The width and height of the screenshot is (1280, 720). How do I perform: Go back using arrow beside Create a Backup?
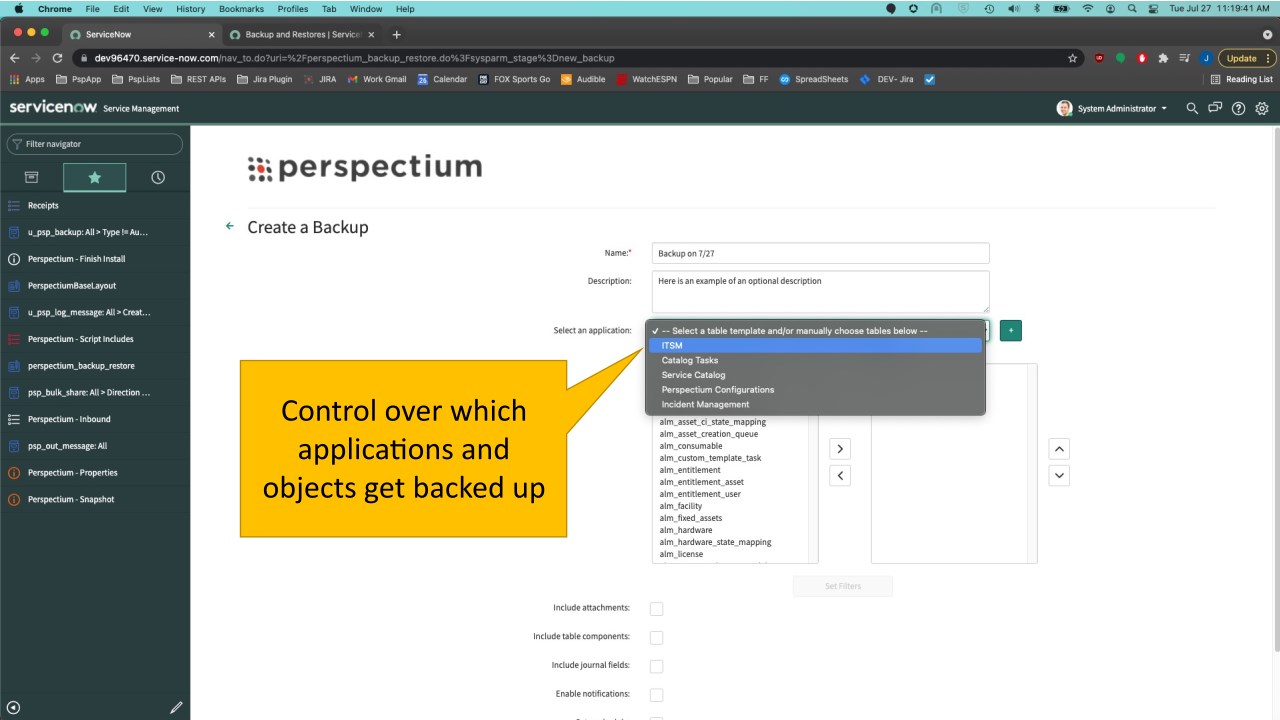(x=230, y=227)
